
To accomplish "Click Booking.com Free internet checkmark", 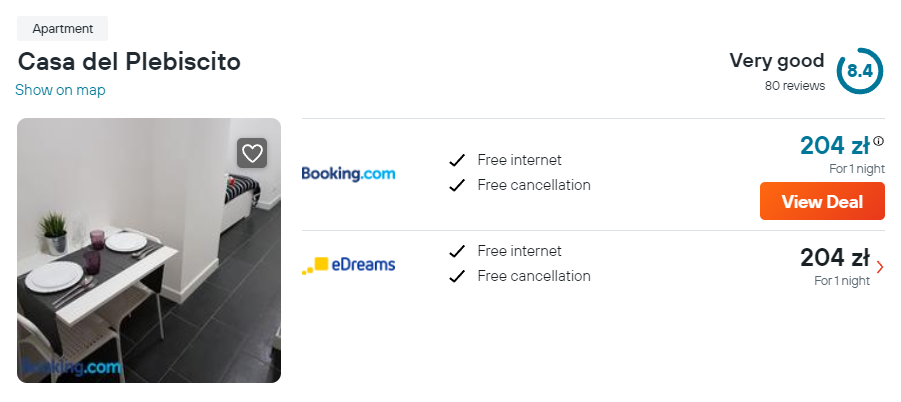I will pyautogui.click(x=457, y=160).
